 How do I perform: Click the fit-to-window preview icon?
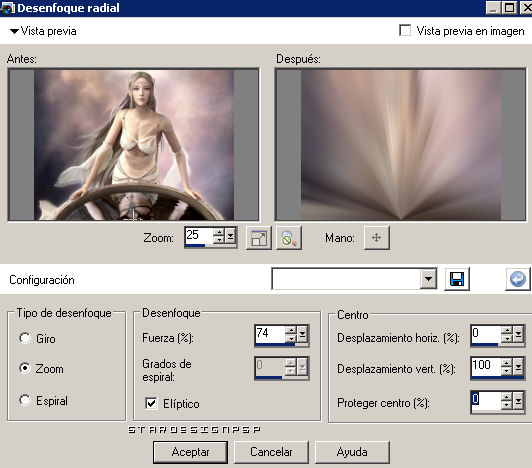click(259, 238)
